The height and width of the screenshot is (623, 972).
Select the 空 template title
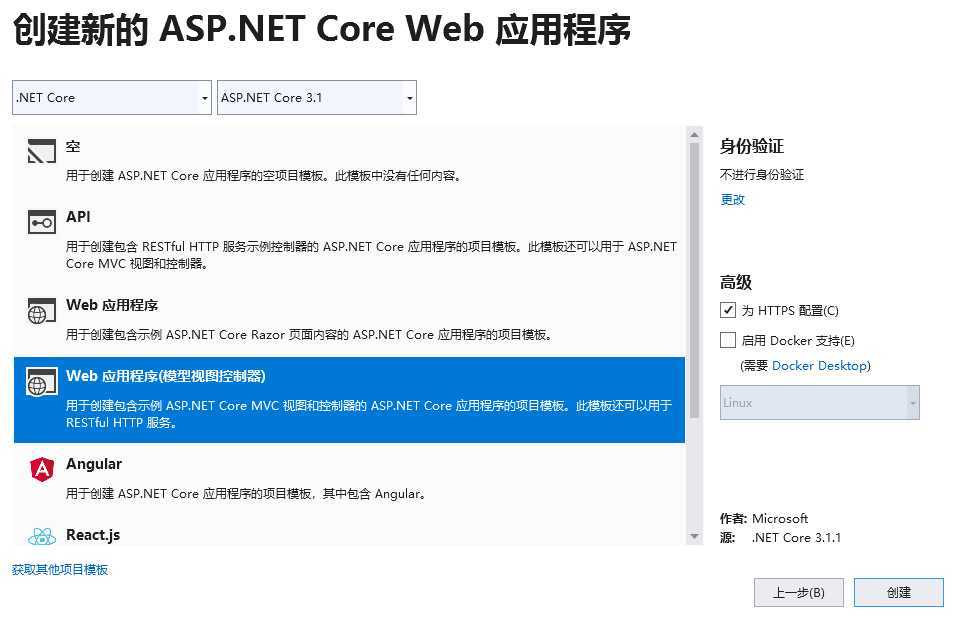[73, 146]
